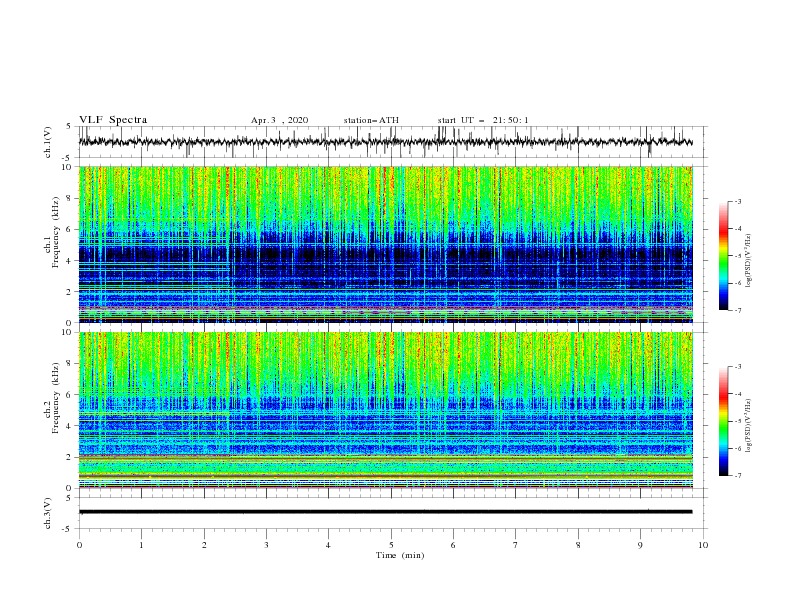Click the "ch.1(V)" axis label
Viewport: 792px width, 612px height.
(x=48, y=142)
